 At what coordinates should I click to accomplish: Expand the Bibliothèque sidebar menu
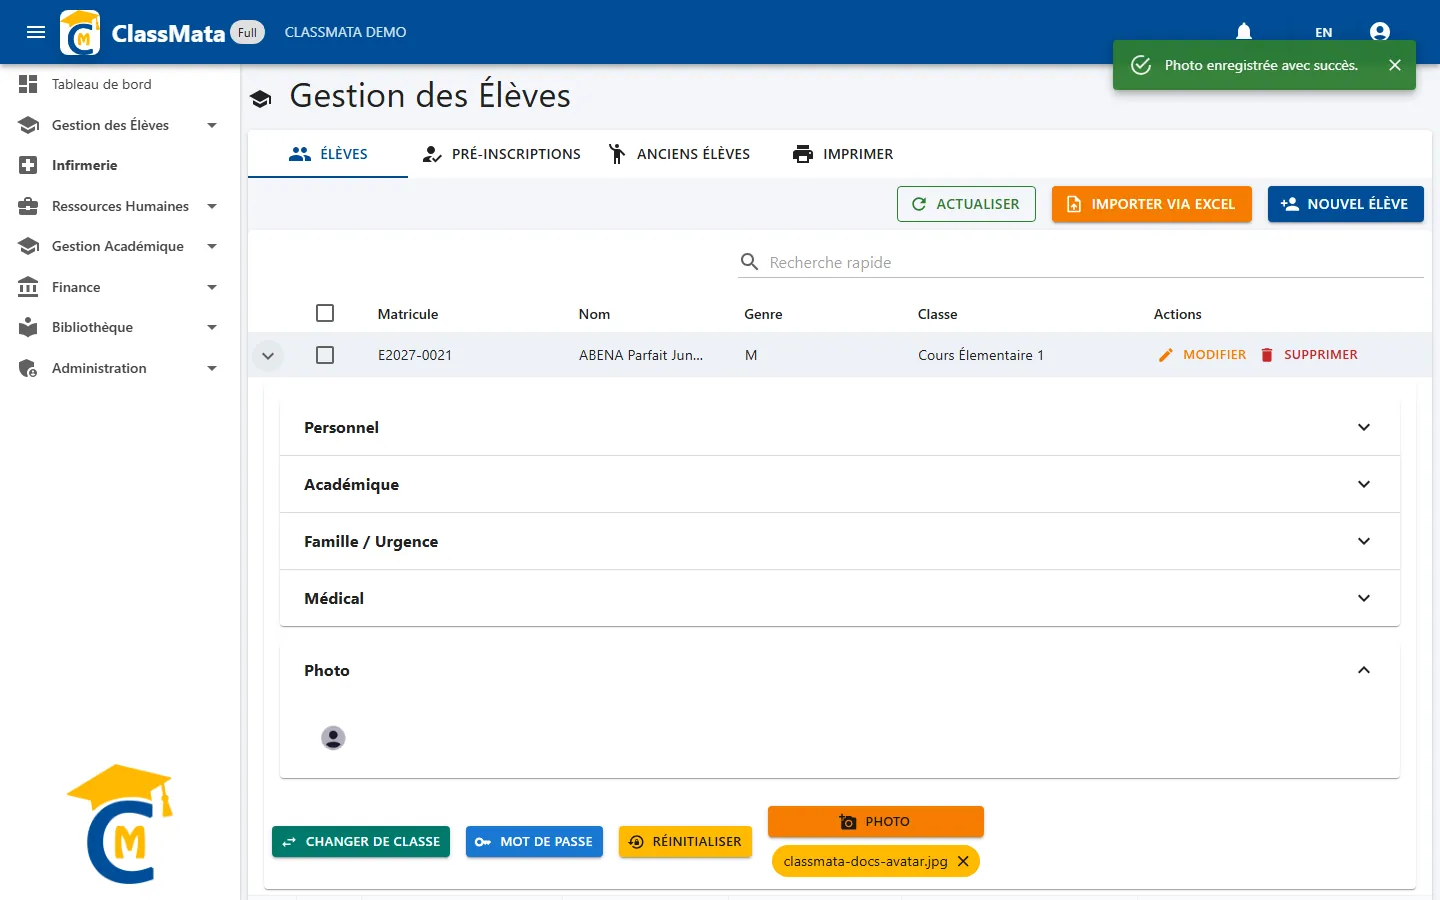pyautogui.click(x=120, y=327)
